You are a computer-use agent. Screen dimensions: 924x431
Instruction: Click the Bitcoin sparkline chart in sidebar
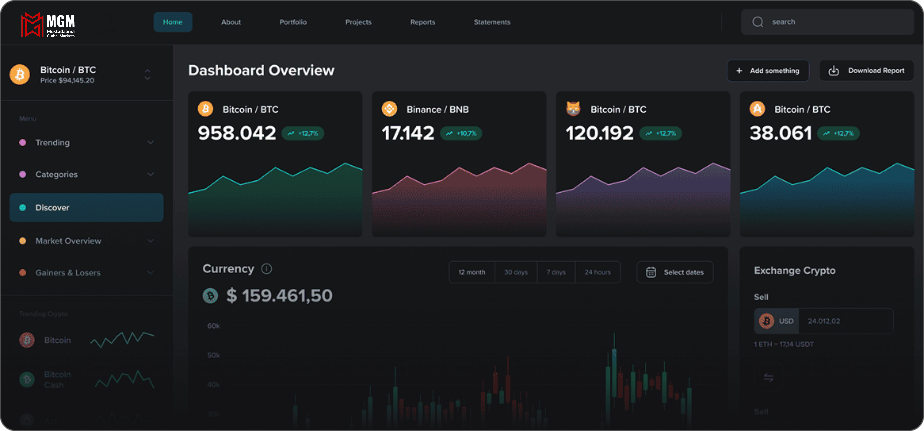122,339
